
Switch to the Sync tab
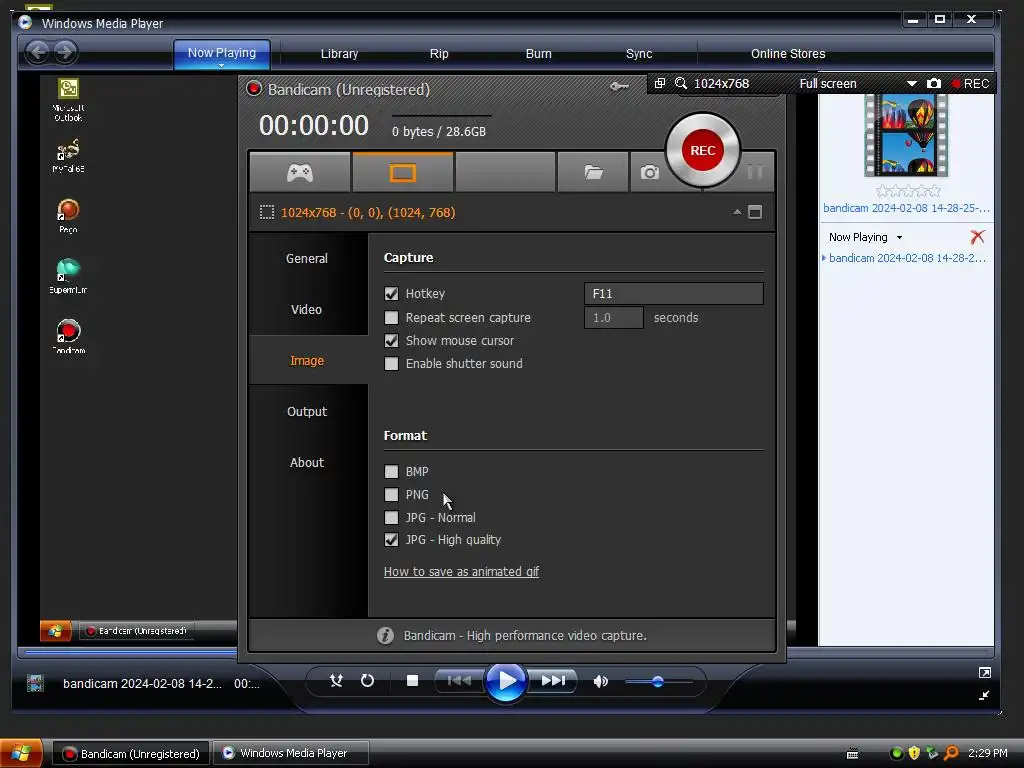pos(639,54)
